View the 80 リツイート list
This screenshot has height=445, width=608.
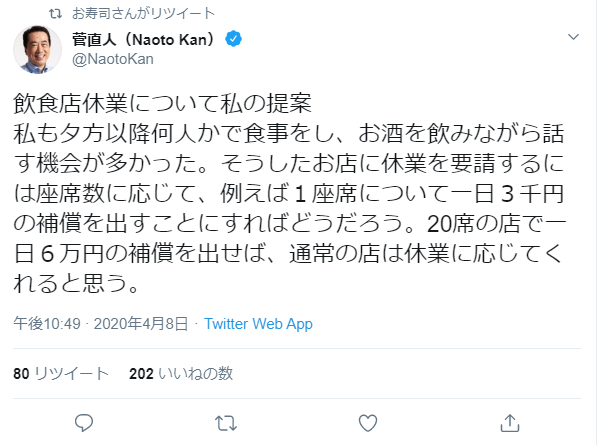tap(61, 373)
